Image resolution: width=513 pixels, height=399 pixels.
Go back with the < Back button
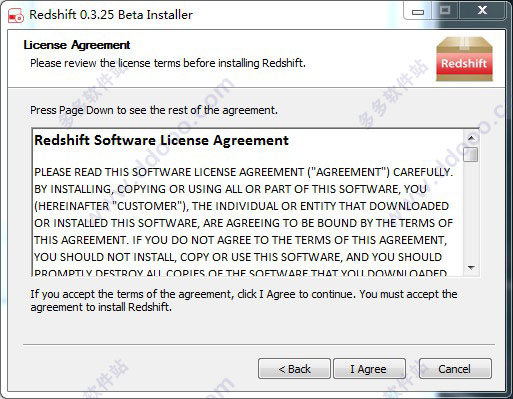294,369
